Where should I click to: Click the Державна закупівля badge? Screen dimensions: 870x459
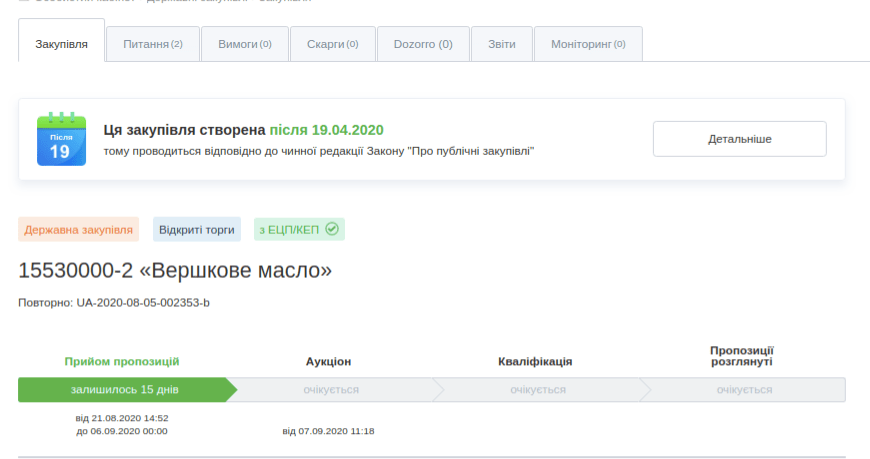coord(79,229)
